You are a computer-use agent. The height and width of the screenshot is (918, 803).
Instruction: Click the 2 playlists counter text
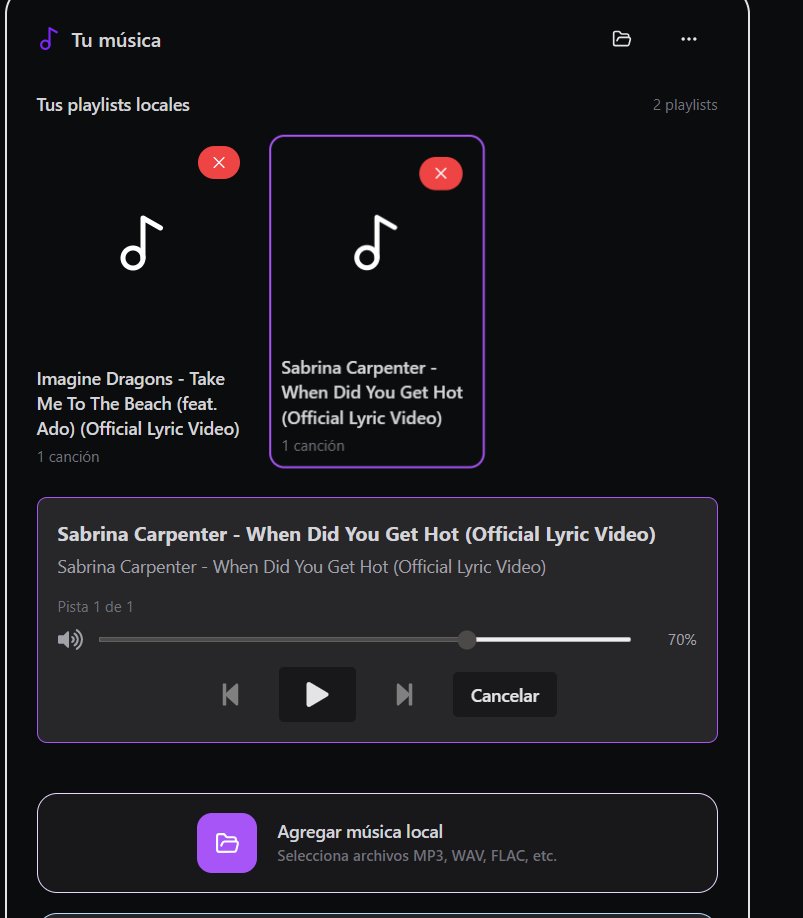coord(685,105)
